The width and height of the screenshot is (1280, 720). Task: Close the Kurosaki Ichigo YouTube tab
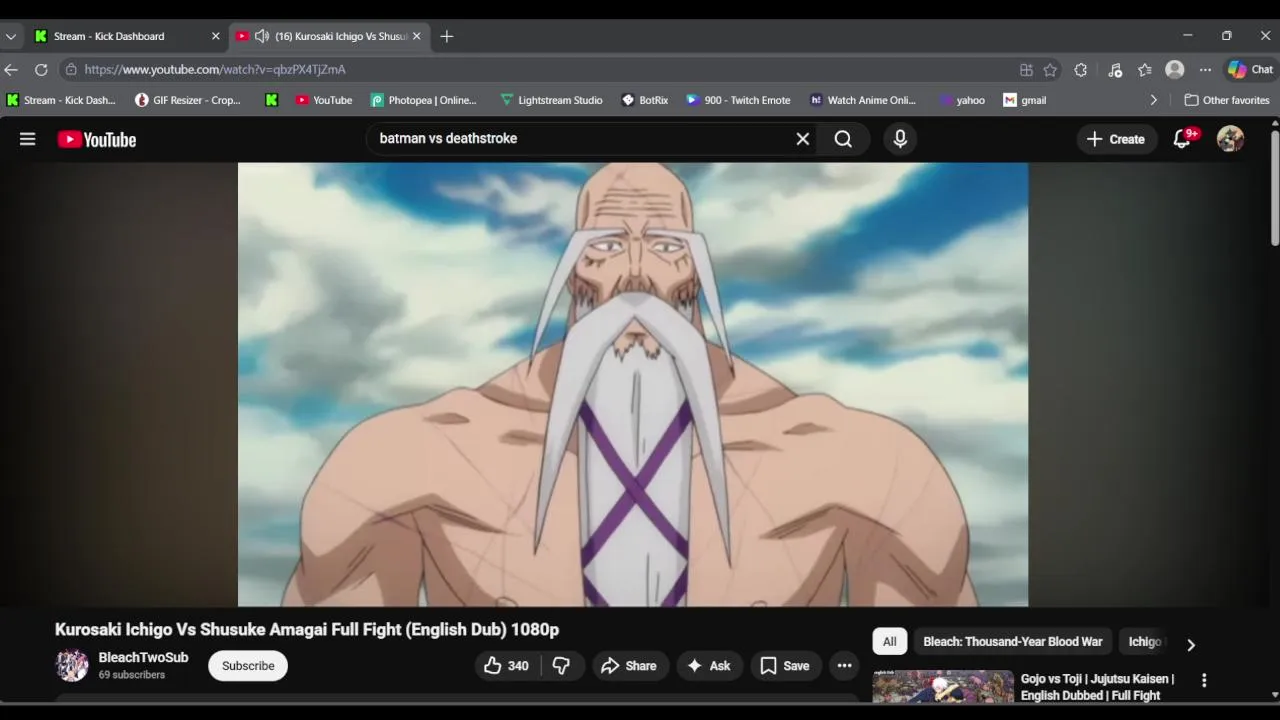[417, 36]
